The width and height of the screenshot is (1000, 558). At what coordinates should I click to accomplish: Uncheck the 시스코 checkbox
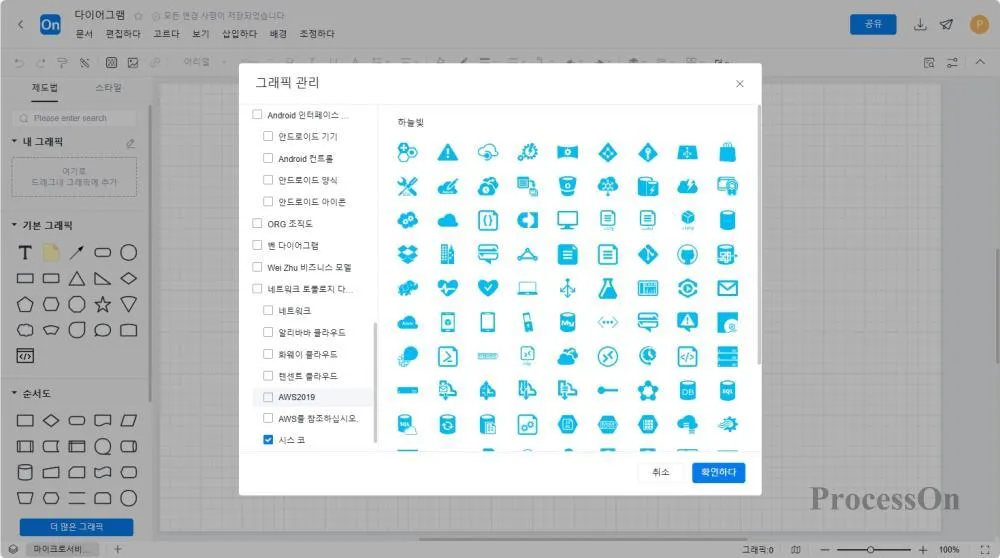[268, 439]
